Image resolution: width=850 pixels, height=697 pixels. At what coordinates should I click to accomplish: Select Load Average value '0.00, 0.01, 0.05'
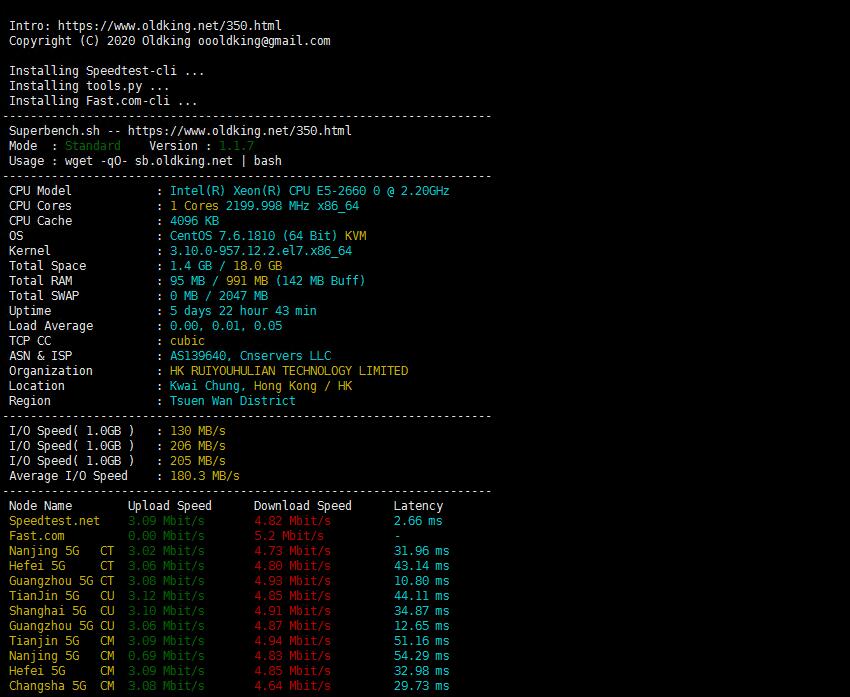pos(226,326)
